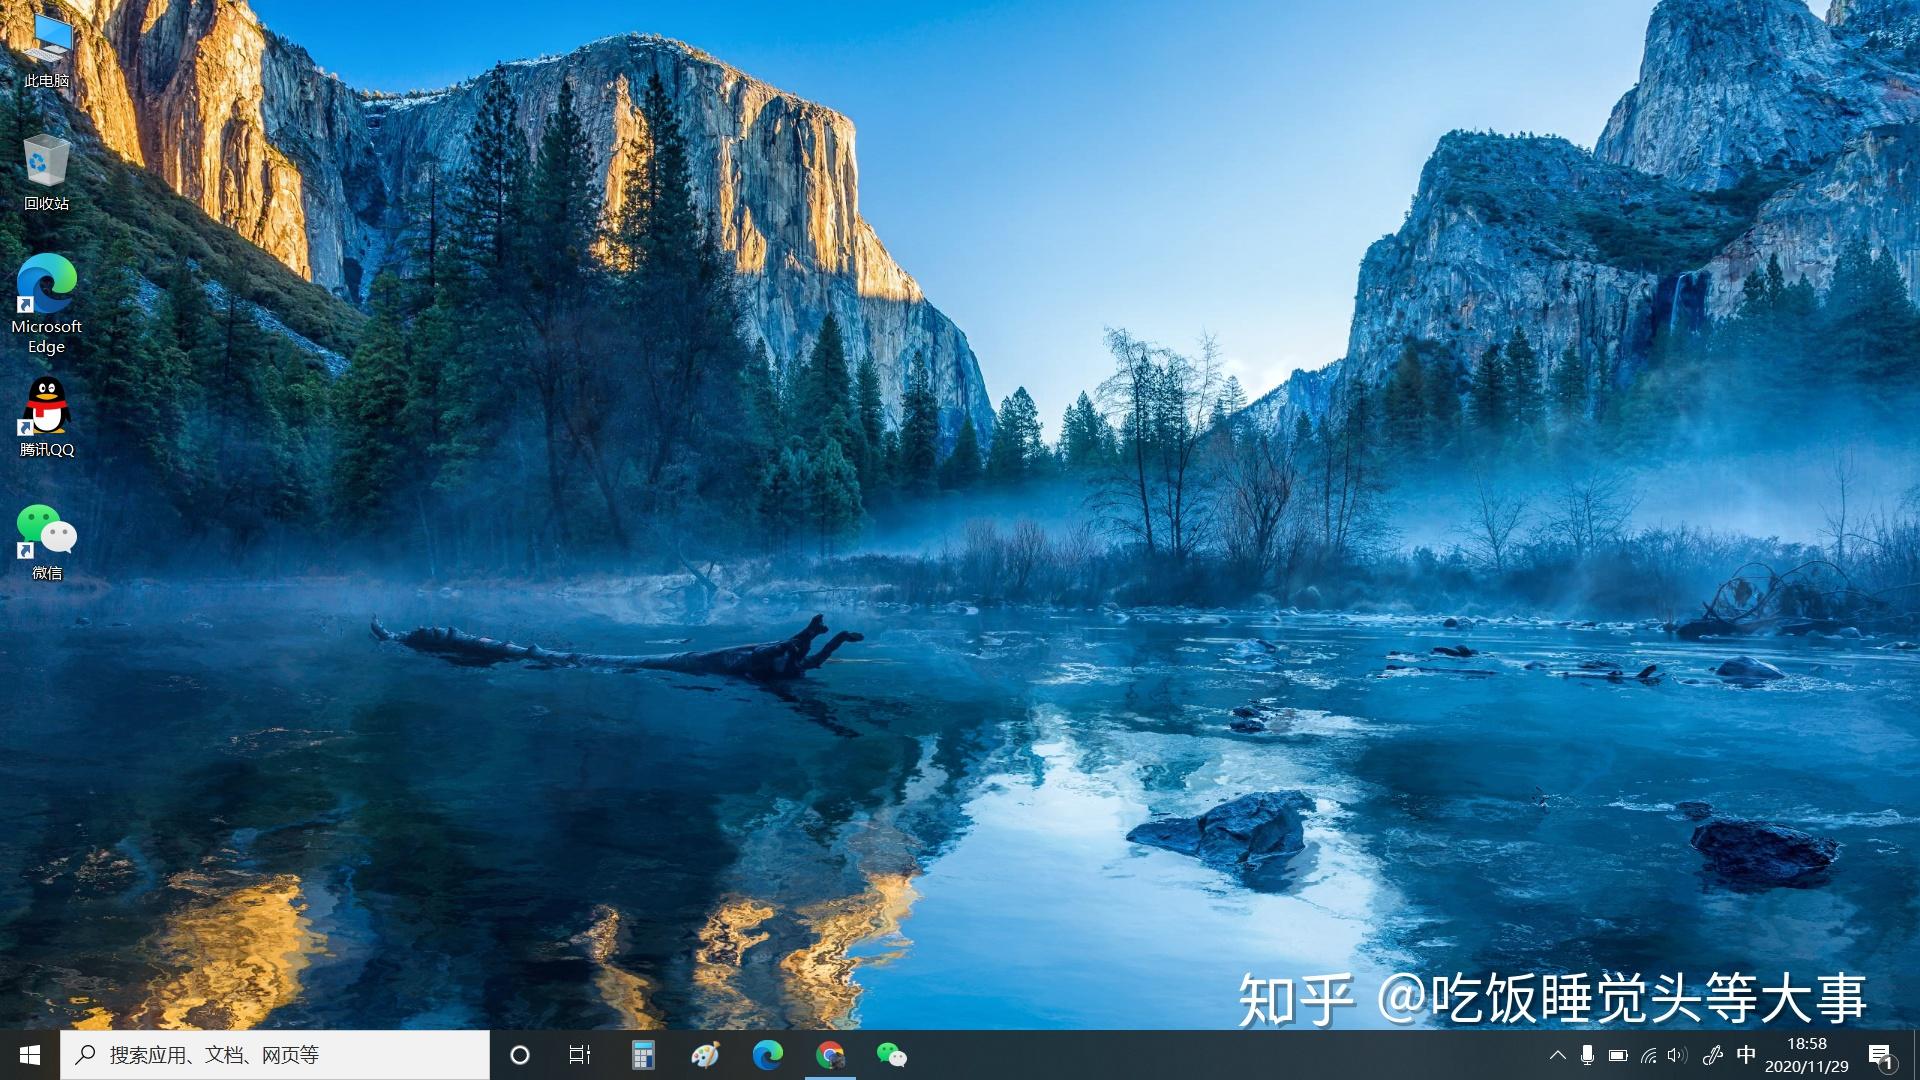Open the volume control in the tray
Image resolution: width=1920 pixels, height=1080 pixels.
[x=1678, y=1055]
